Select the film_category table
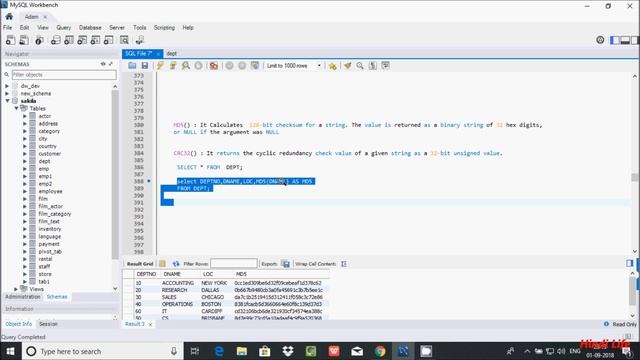The width and height of the screenshot is (640, 360). (x=55, y=214)
